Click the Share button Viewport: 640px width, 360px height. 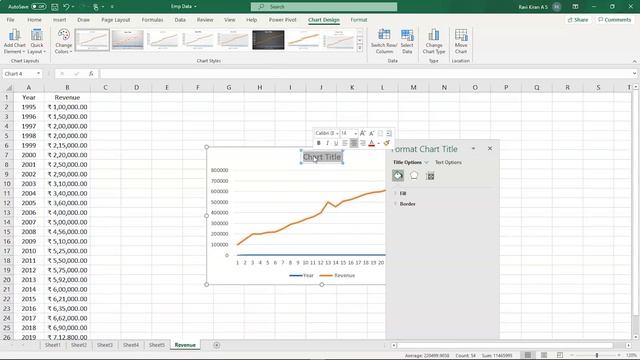[578, 20]
